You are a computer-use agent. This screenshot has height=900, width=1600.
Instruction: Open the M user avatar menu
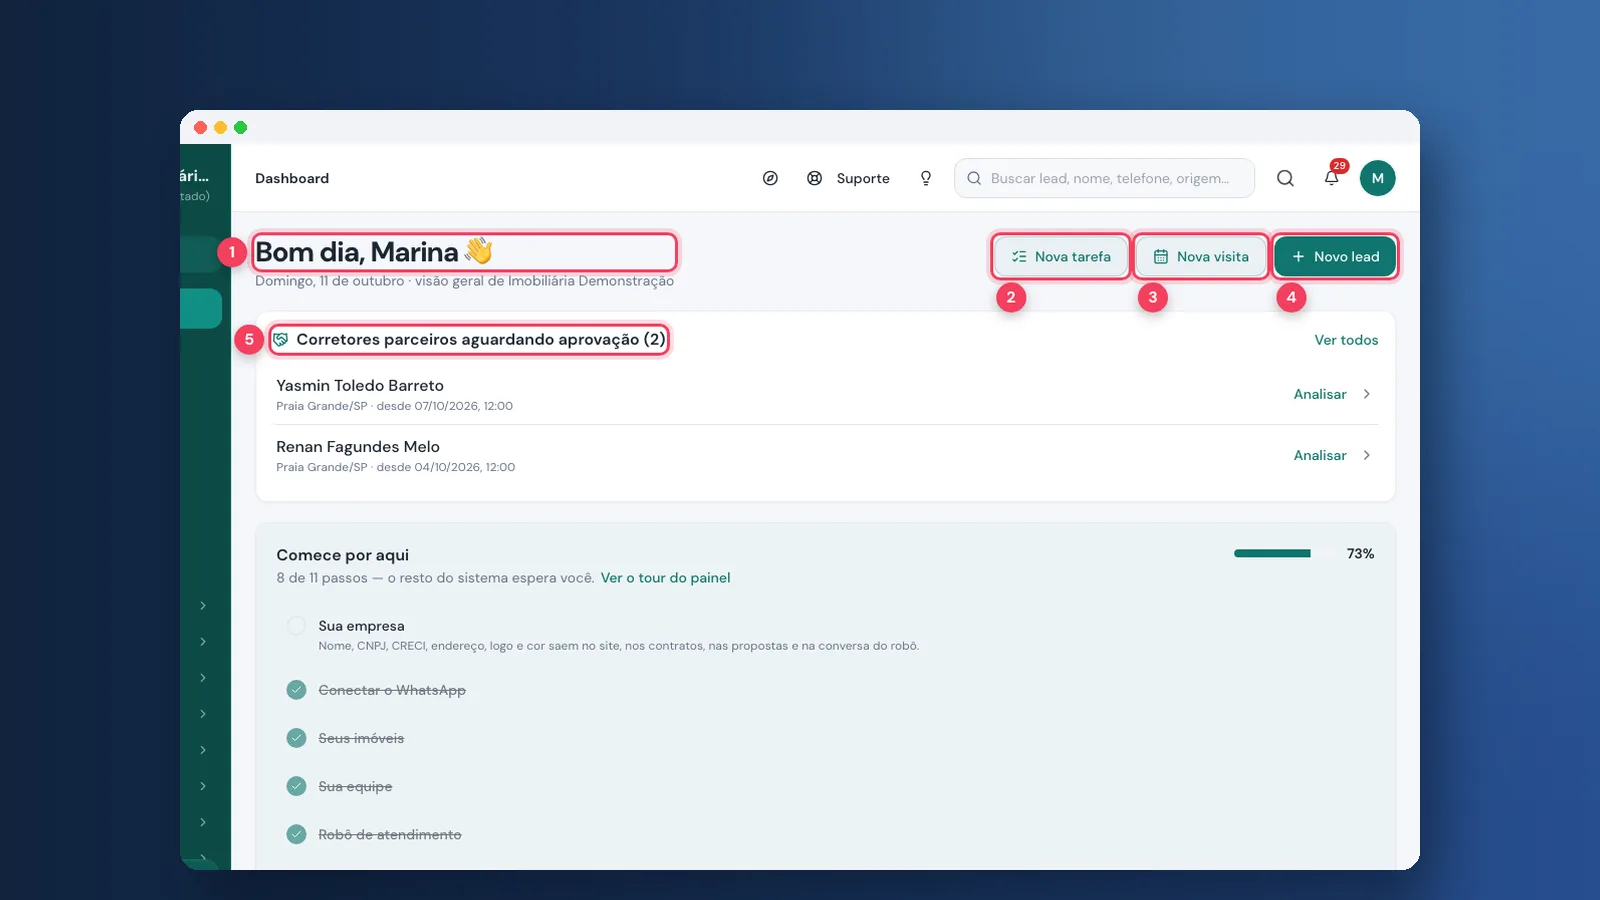pyautogui.click(x=1378, y=178)
